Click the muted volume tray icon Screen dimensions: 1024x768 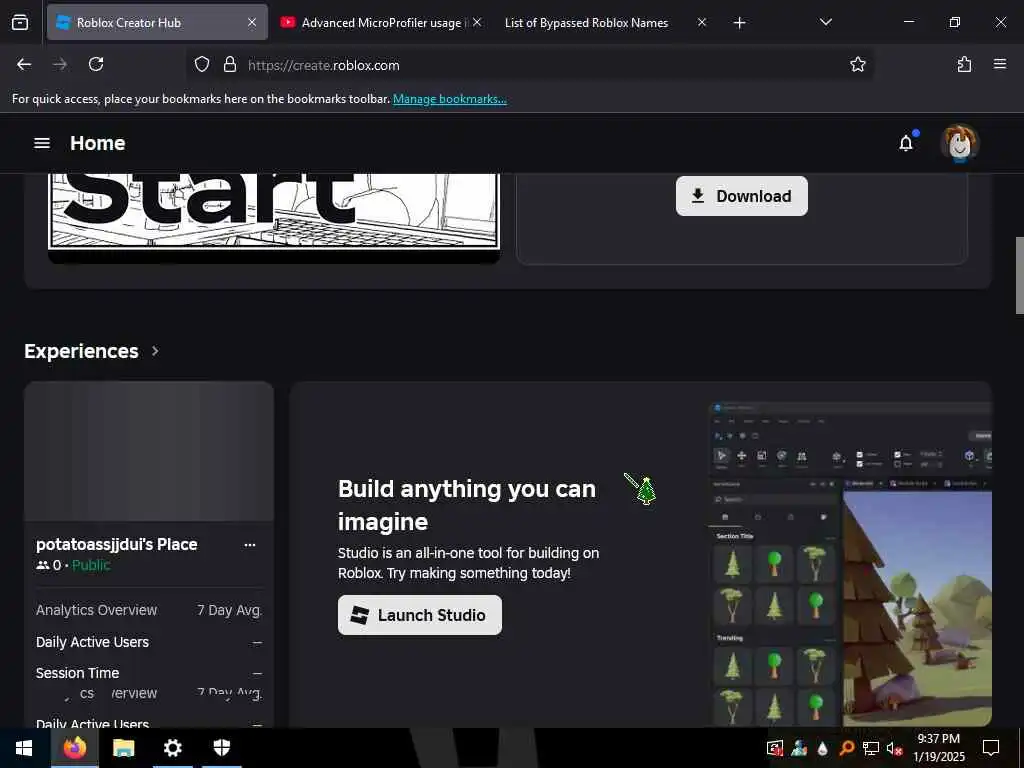[894, 748]
